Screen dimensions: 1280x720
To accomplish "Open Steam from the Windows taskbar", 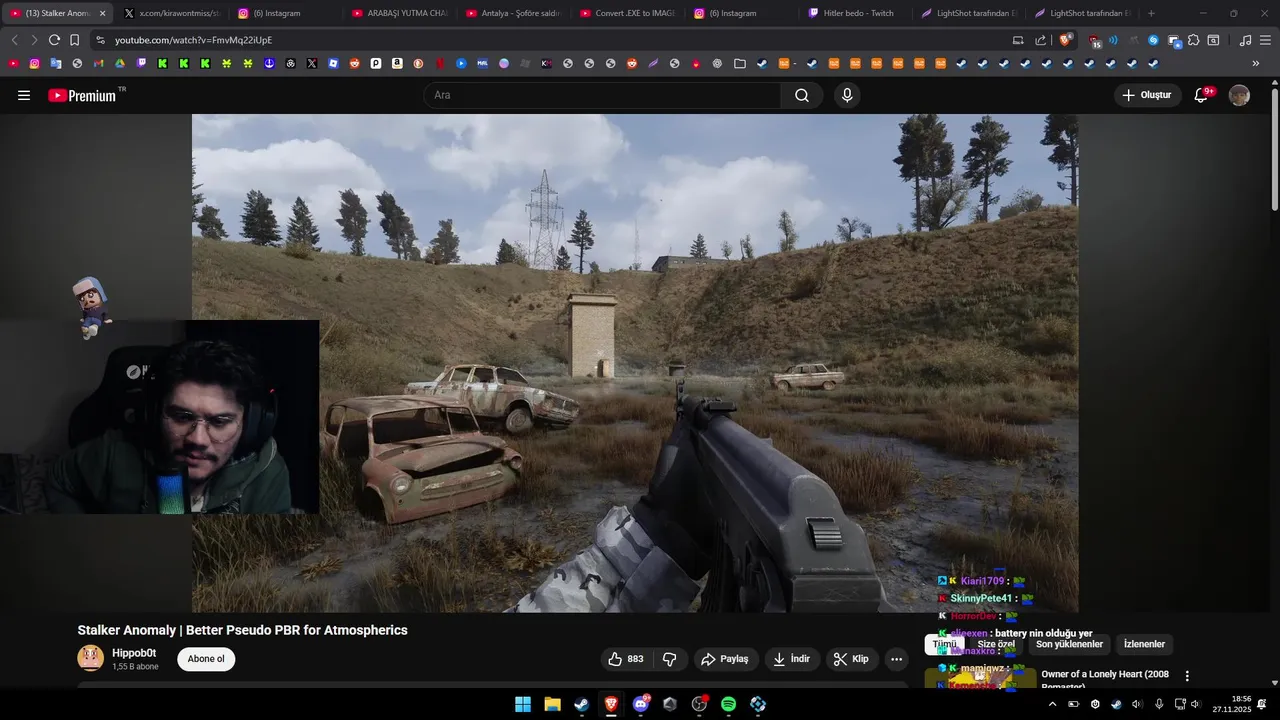I will pyautogui.click(x=581, y=704).
